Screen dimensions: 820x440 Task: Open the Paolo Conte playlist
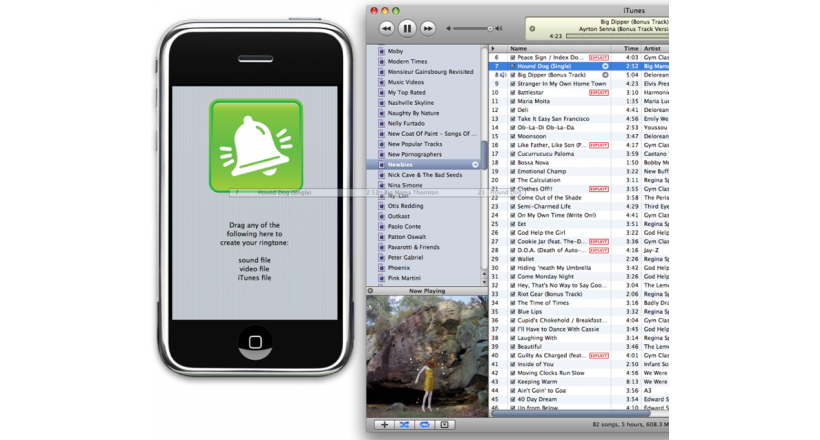click(x=404, y=227)
